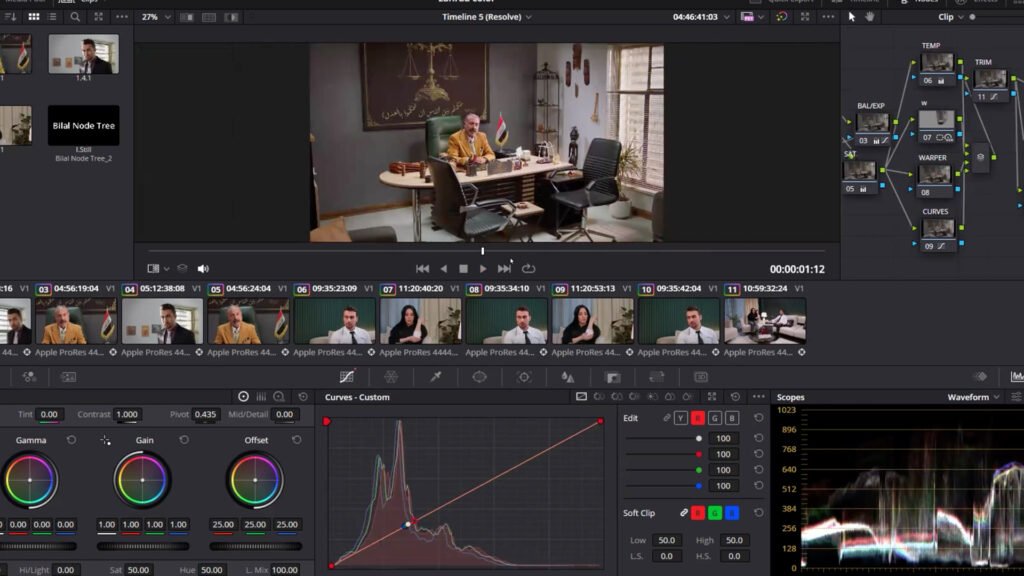Open the Blur palette icon

pos(568,377)
